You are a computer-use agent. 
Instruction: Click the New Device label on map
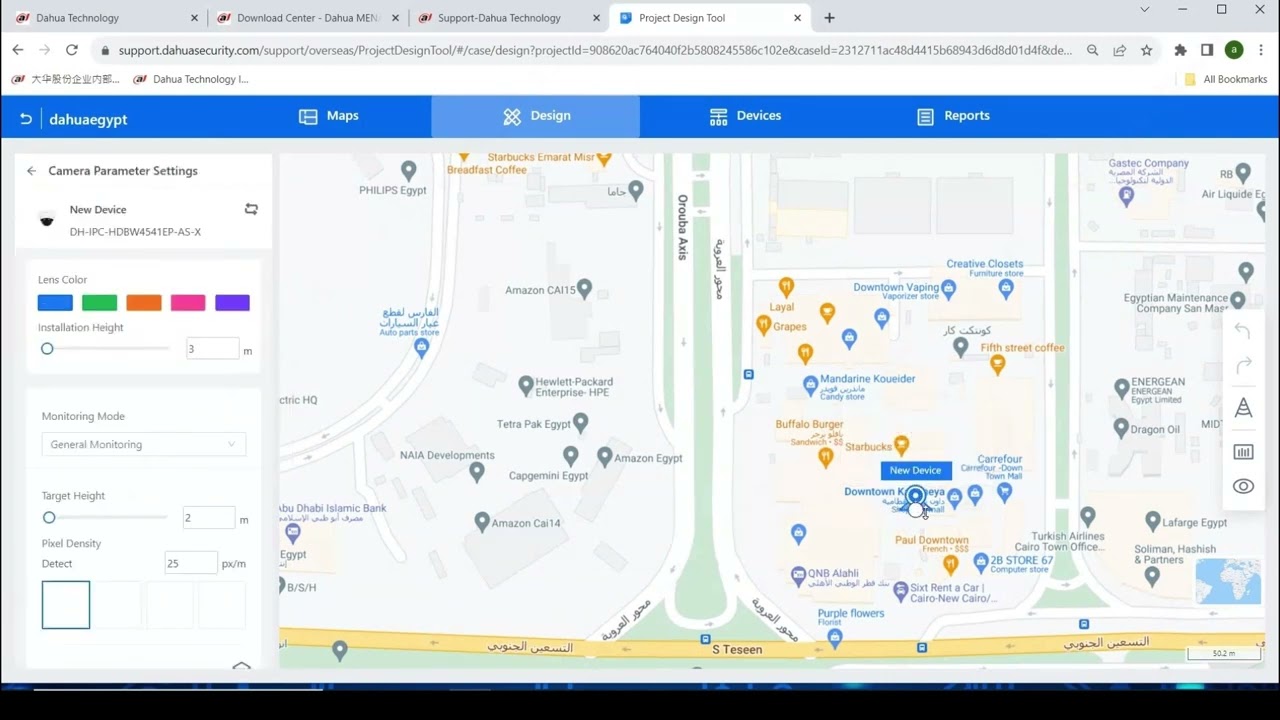coord(915,470)
